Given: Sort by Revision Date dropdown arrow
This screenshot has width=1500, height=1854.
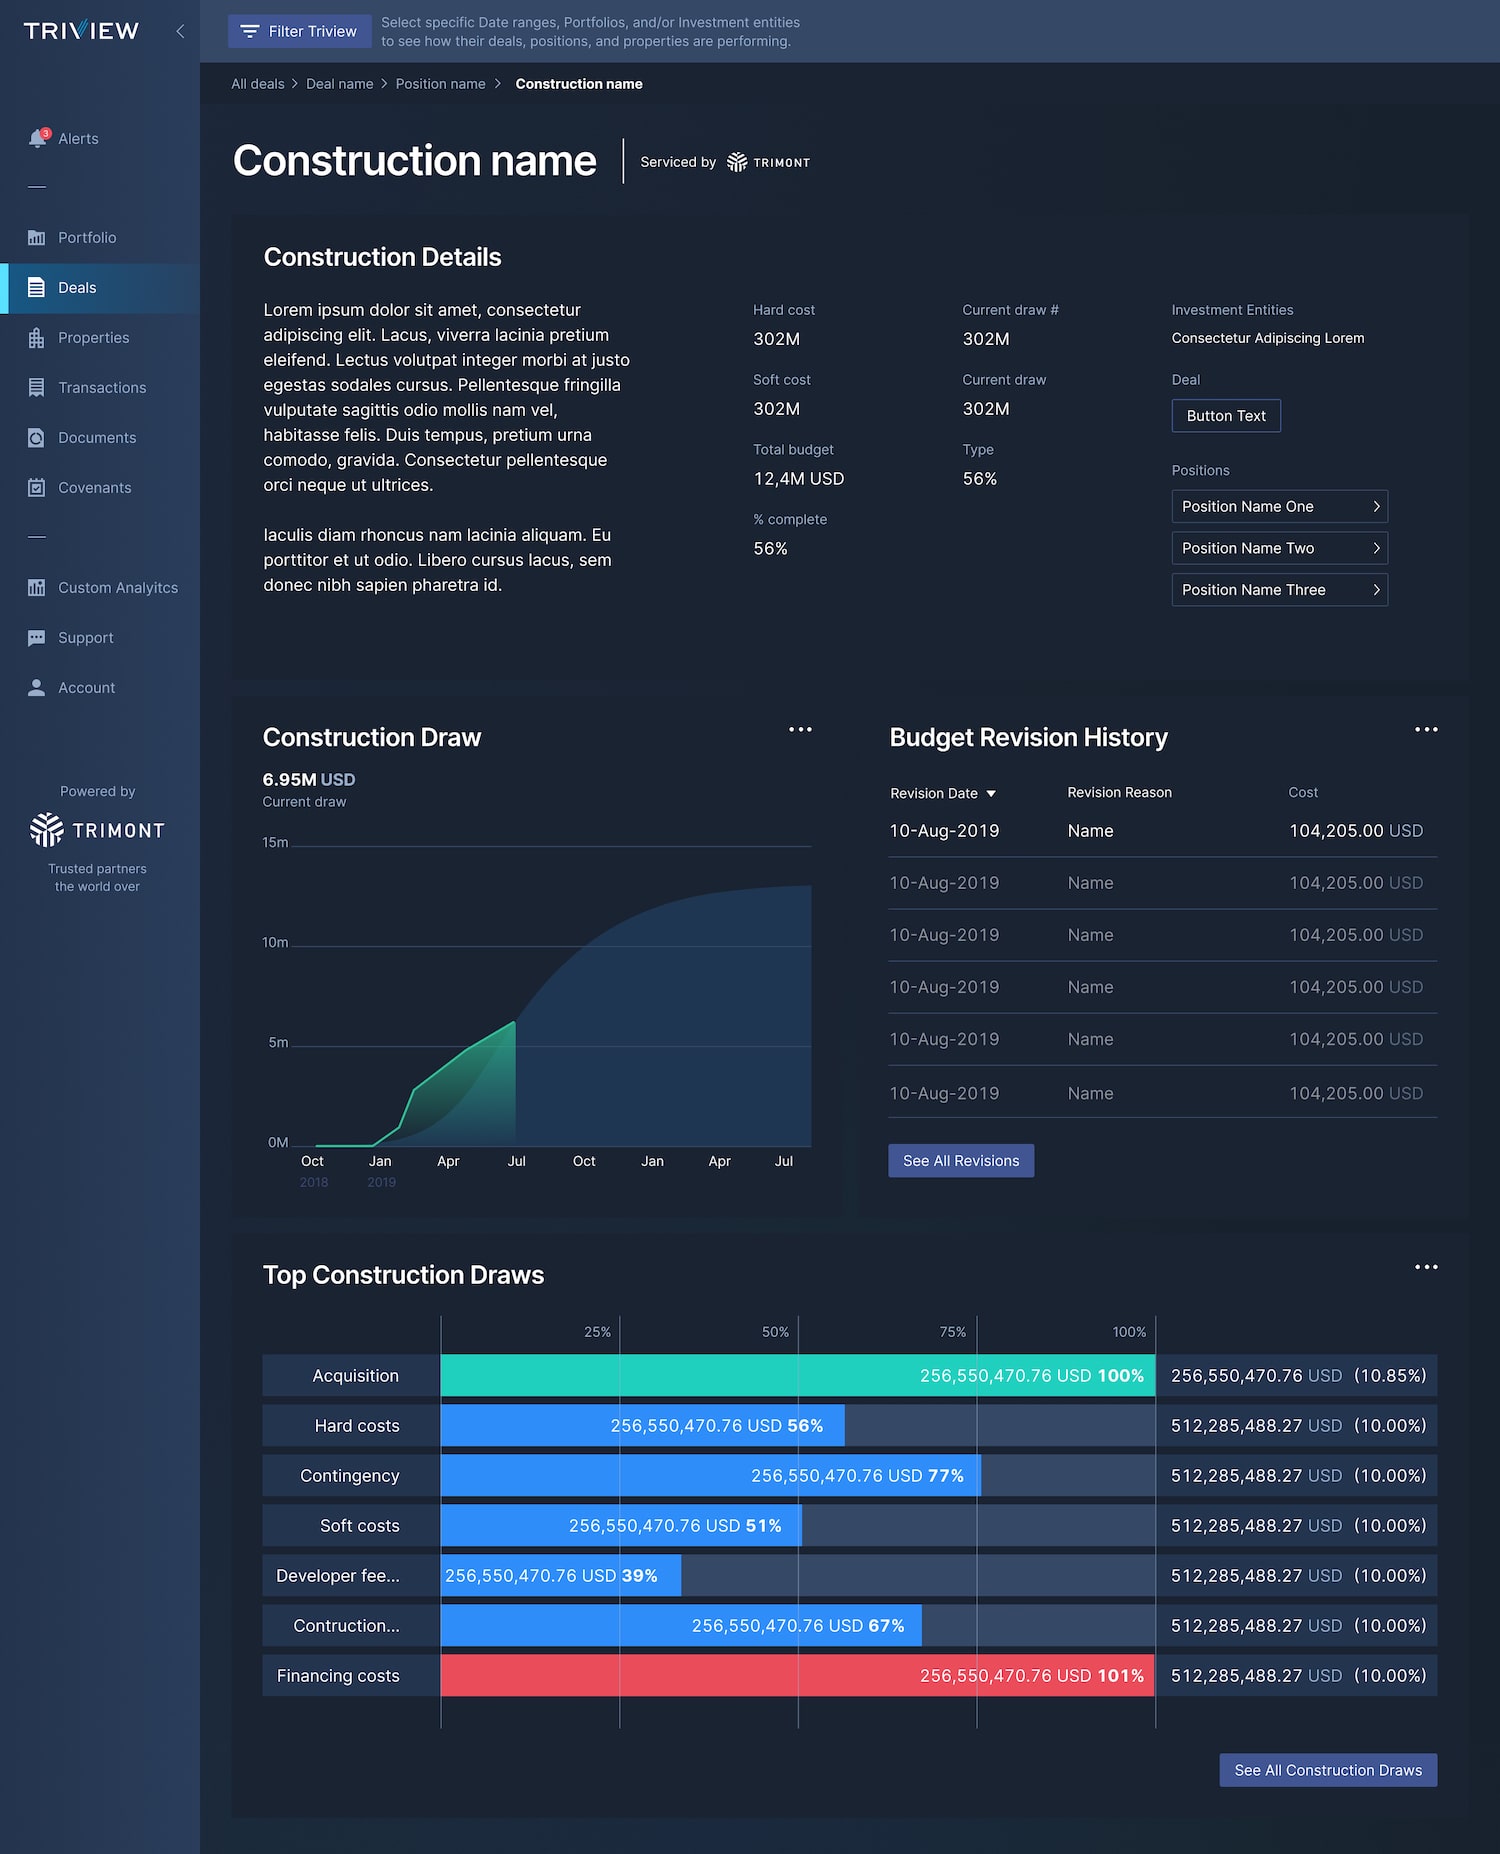Looking at the screenshot, I should click(991, 793).
